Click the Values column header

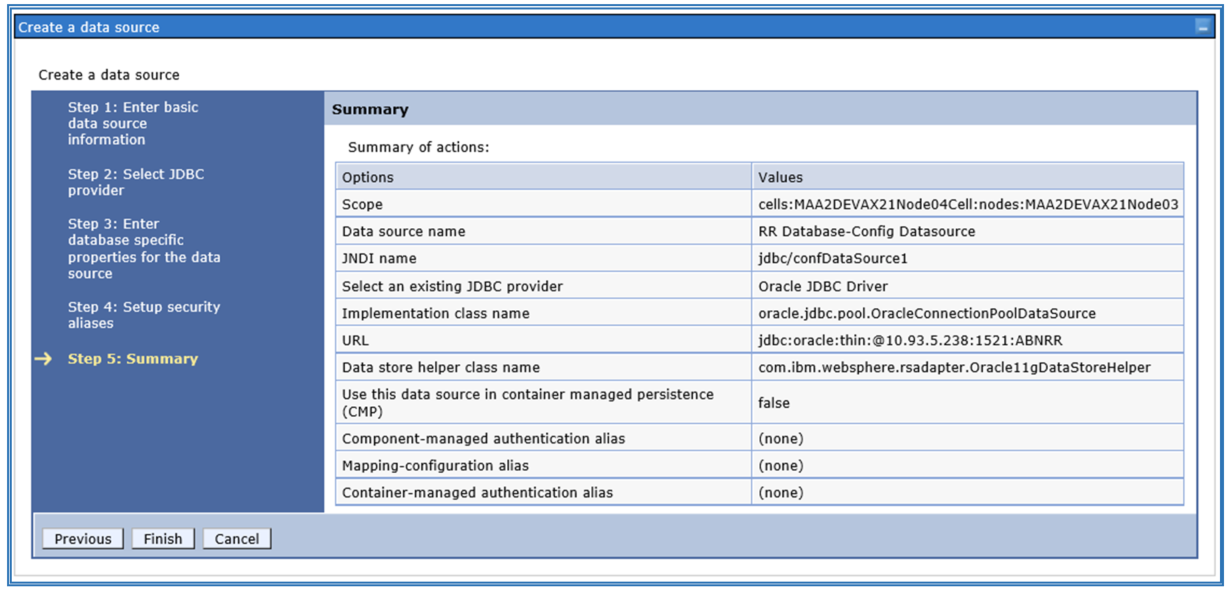point(780,177)
